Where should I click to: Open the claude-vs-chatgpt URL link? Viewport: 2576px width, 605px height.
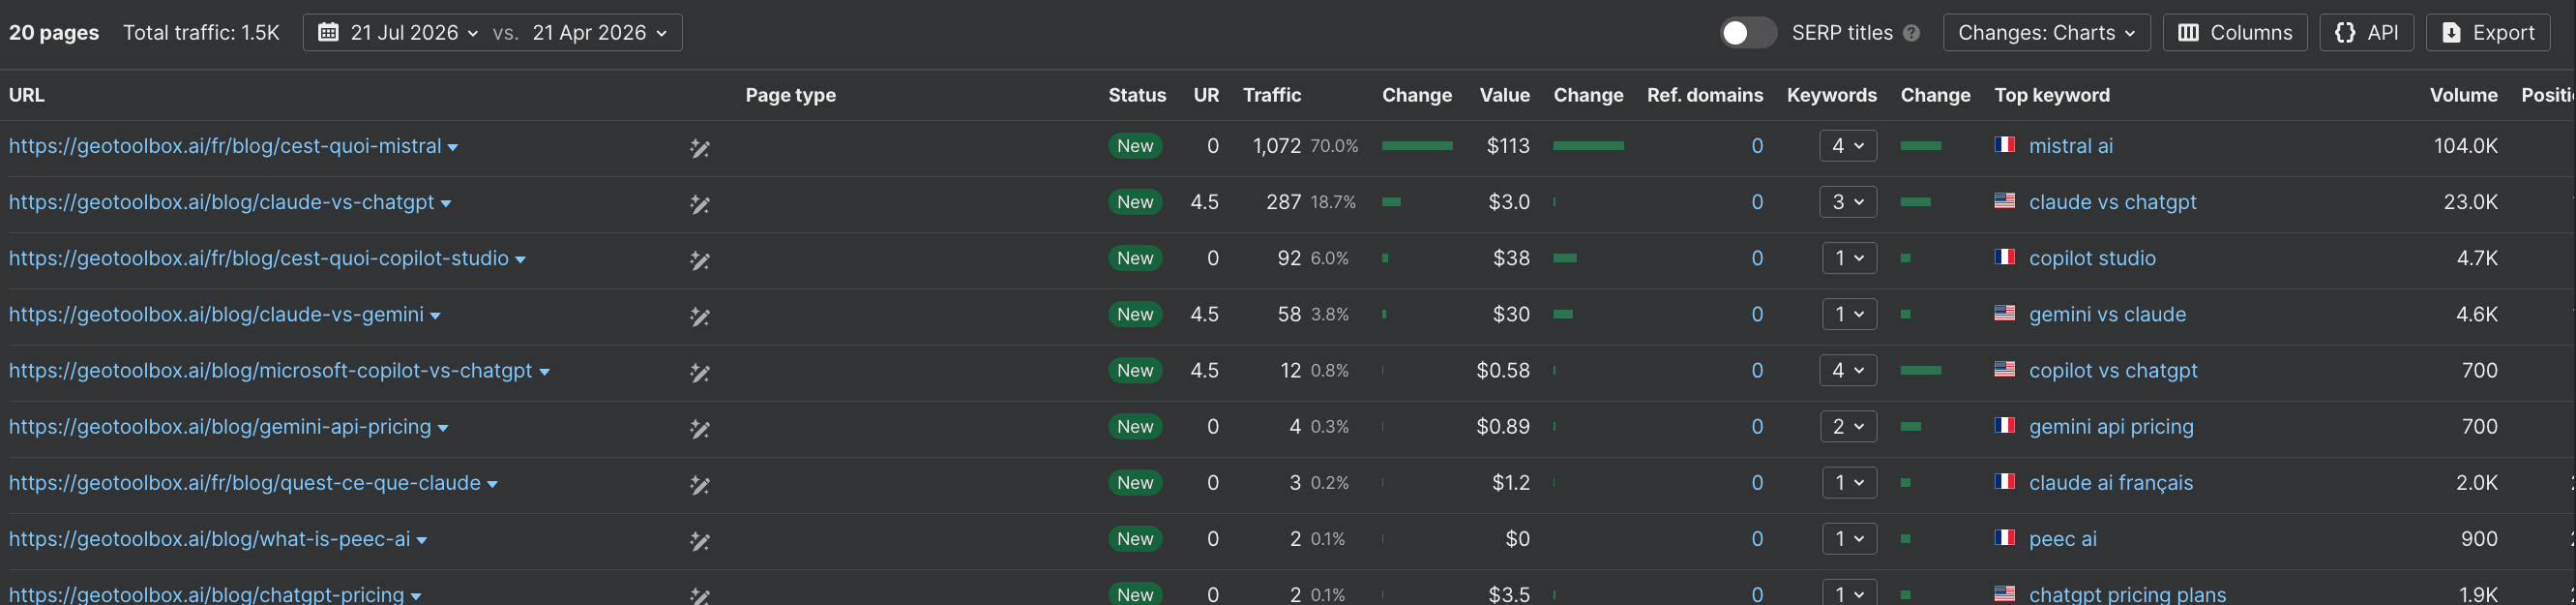[222, 202]
